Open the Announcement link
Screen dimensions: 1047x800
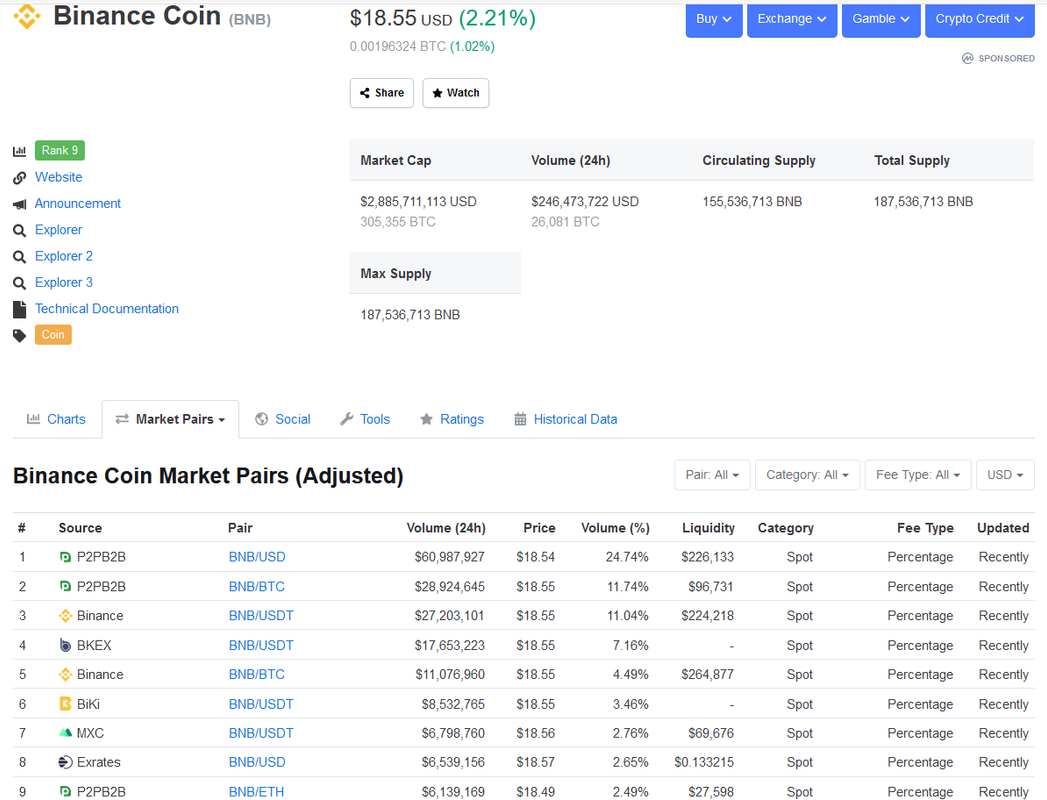(77, 203)
